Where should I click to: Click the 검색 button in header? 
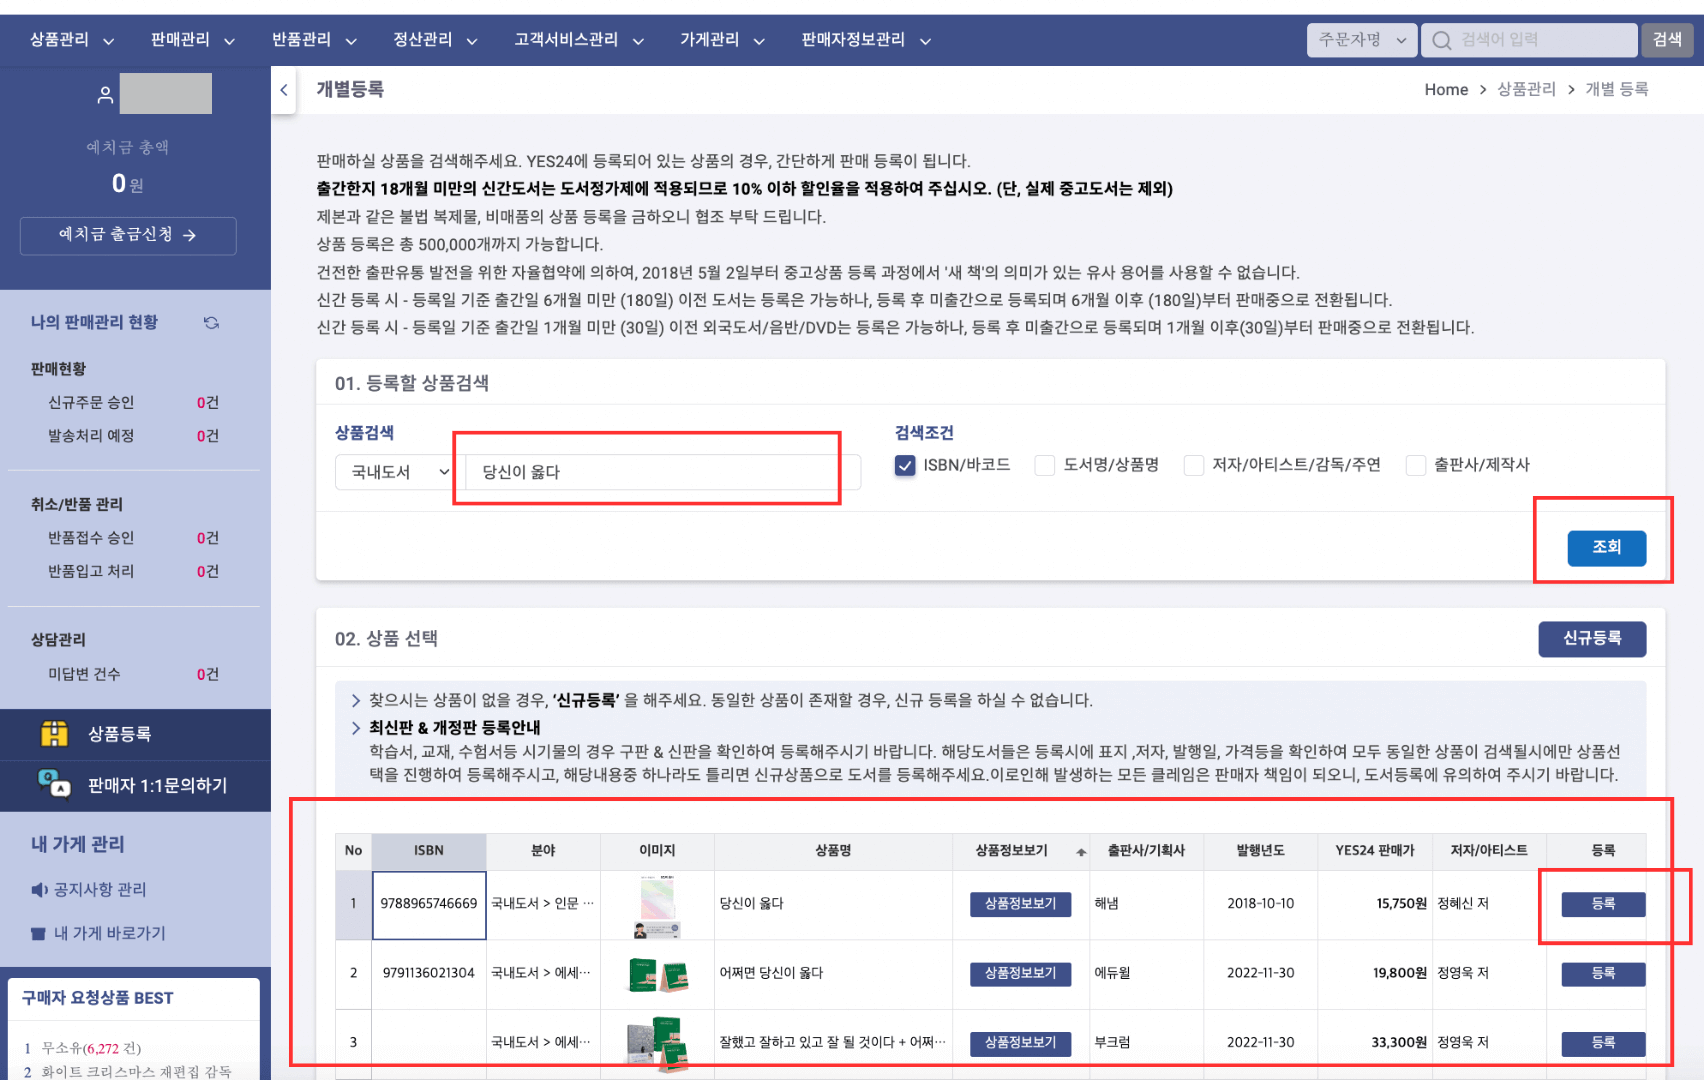1667,40
